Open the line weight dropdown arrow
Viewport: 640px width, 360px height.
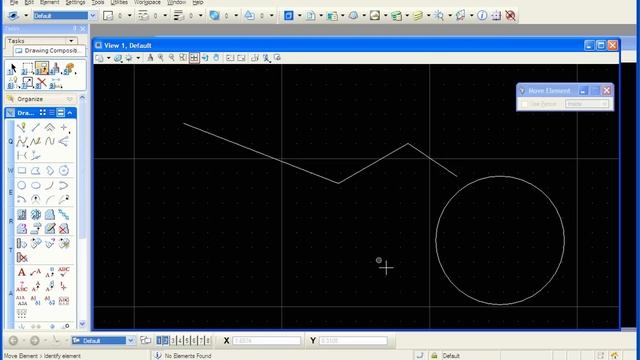200,16
